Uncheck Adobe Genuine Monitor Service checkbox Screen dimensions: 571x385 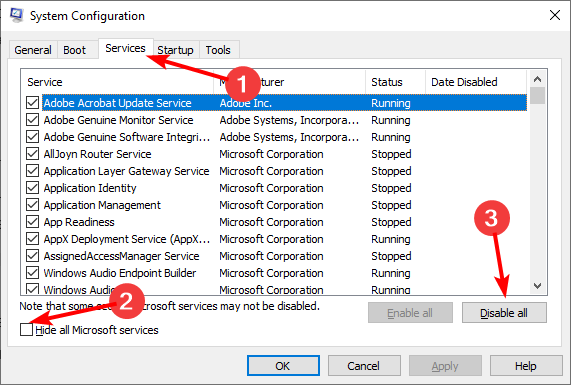tap(32, 120)
